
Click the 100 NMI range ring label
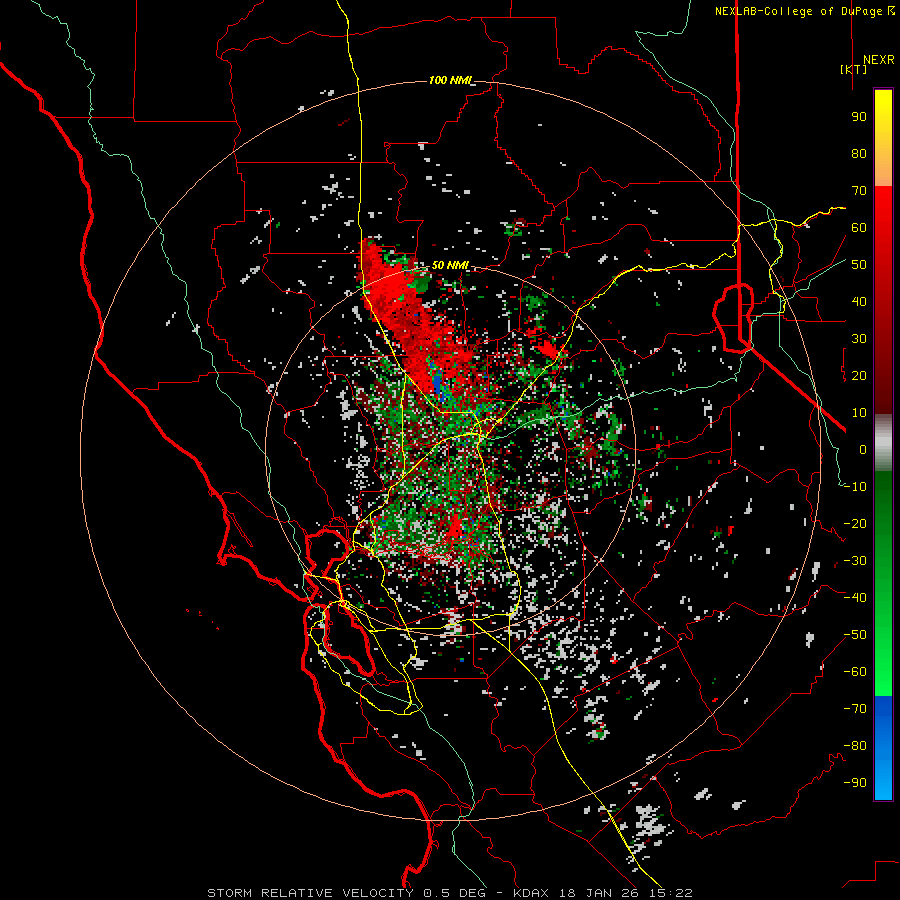(452, 80)
